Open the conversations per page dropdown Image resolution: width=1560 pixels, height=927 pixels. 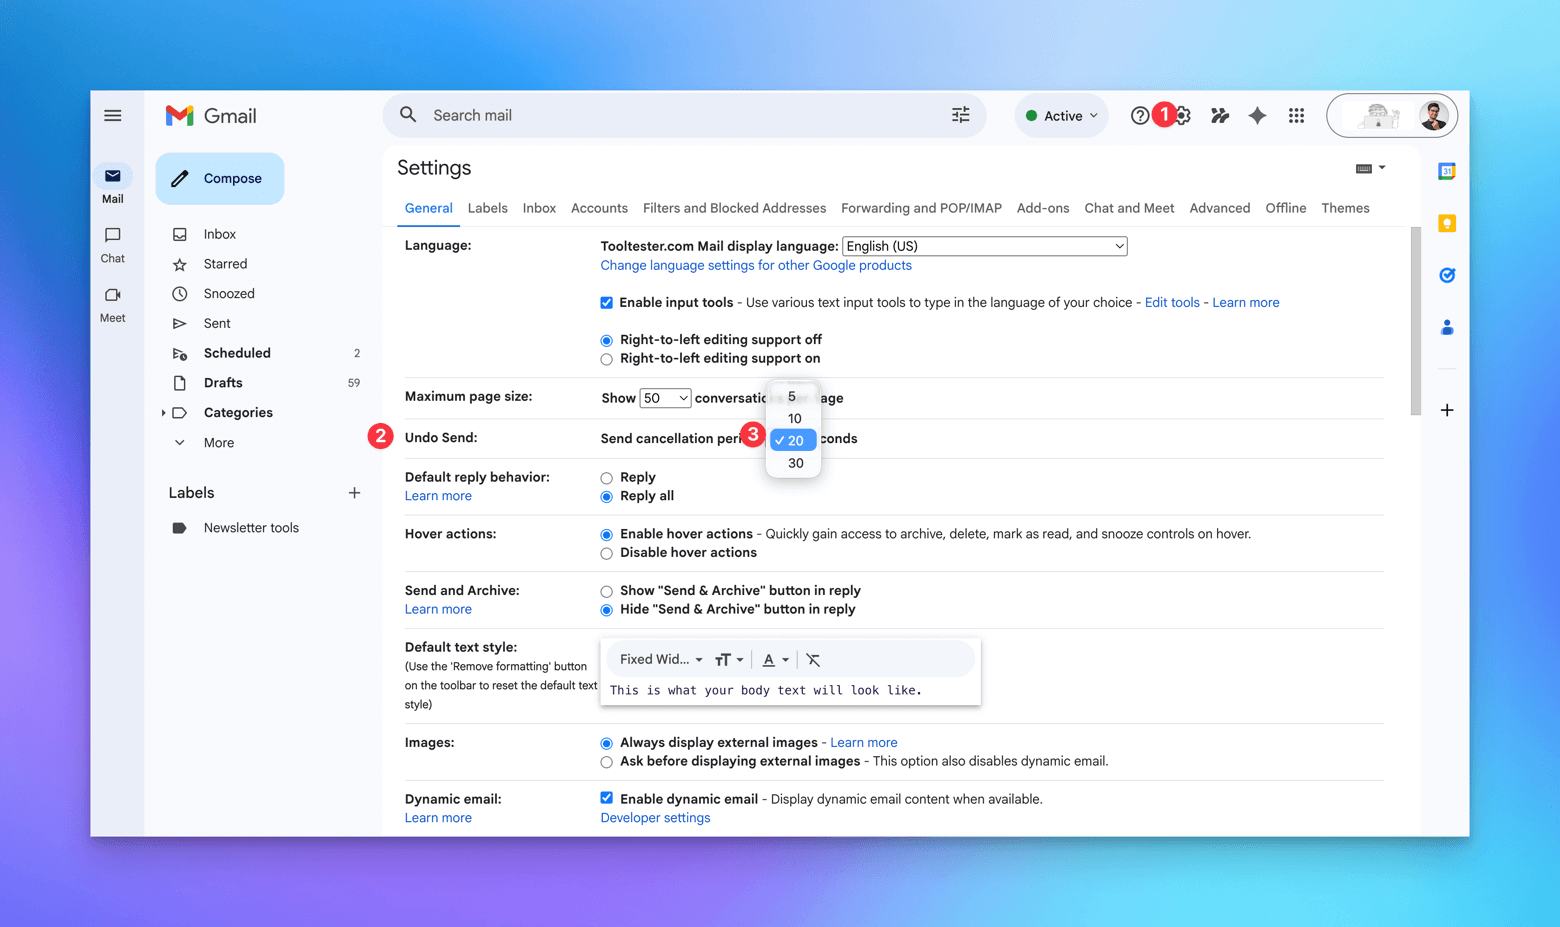(x=664, y=397)
